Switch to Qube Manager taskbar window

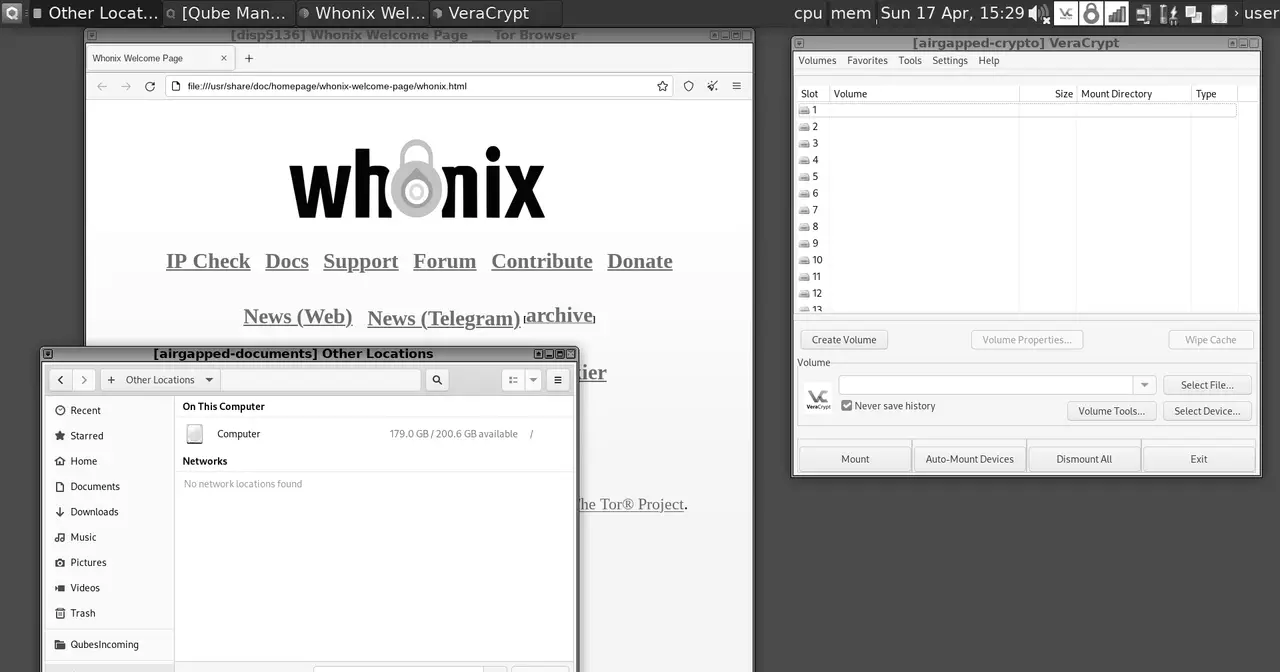coord(228,13)
